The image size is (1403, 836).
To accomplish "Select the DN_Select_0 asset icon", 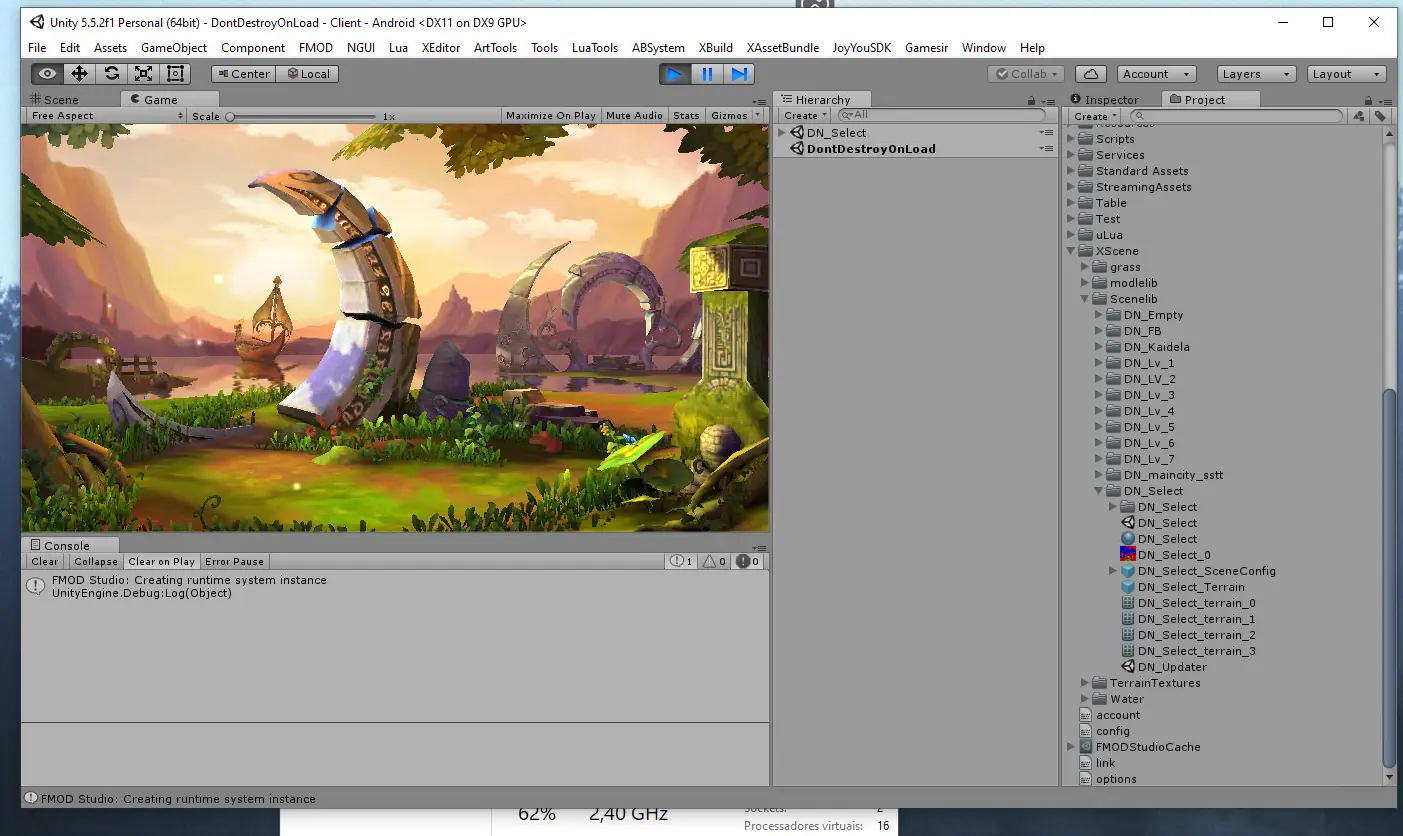I will [x=1128, y=555].
